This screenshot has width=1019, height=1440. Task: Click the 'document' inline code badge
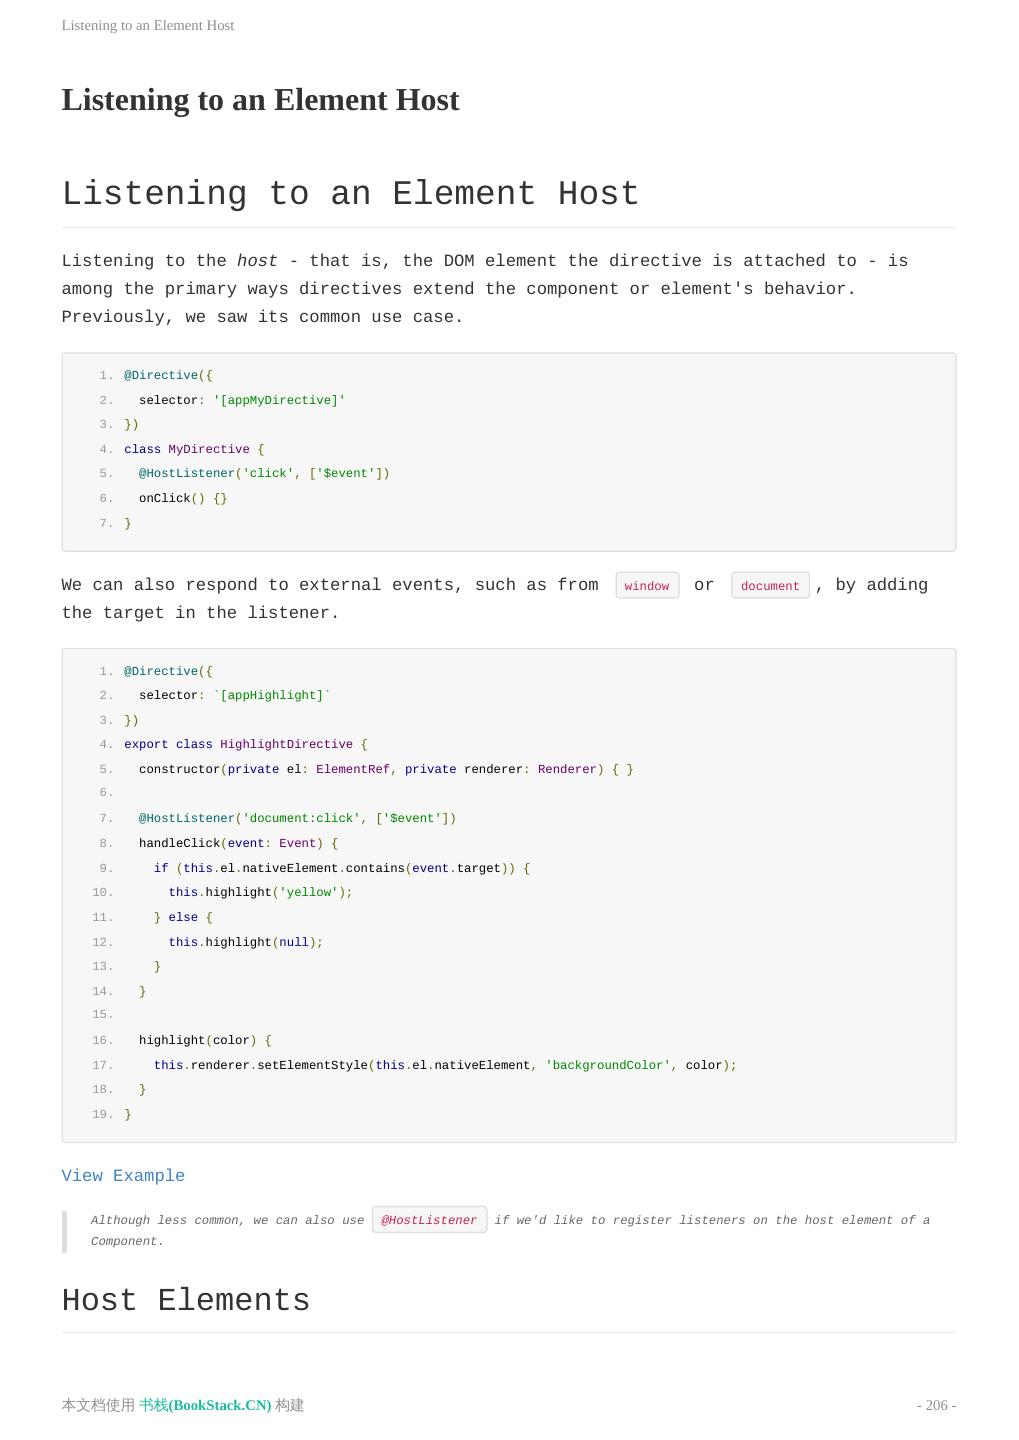770,586
